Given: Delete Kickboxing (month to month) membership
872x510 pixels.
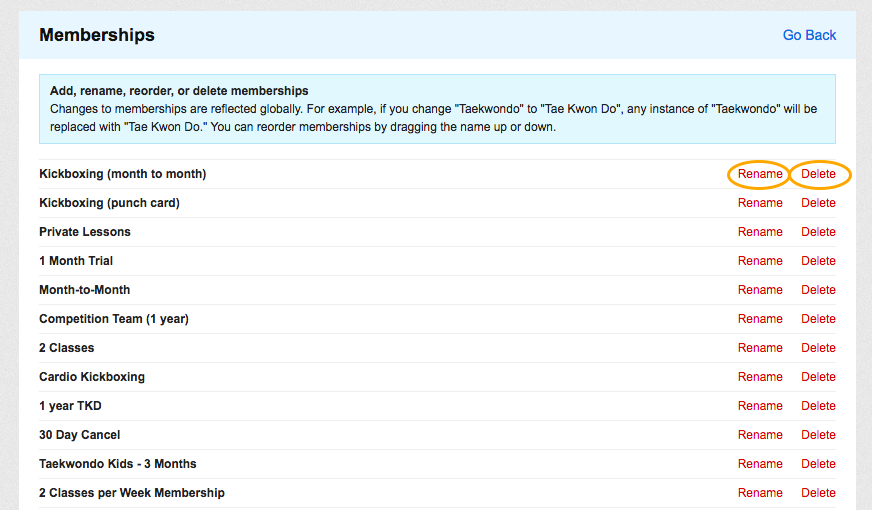Looking at the screenshot, I should [818, 174].
